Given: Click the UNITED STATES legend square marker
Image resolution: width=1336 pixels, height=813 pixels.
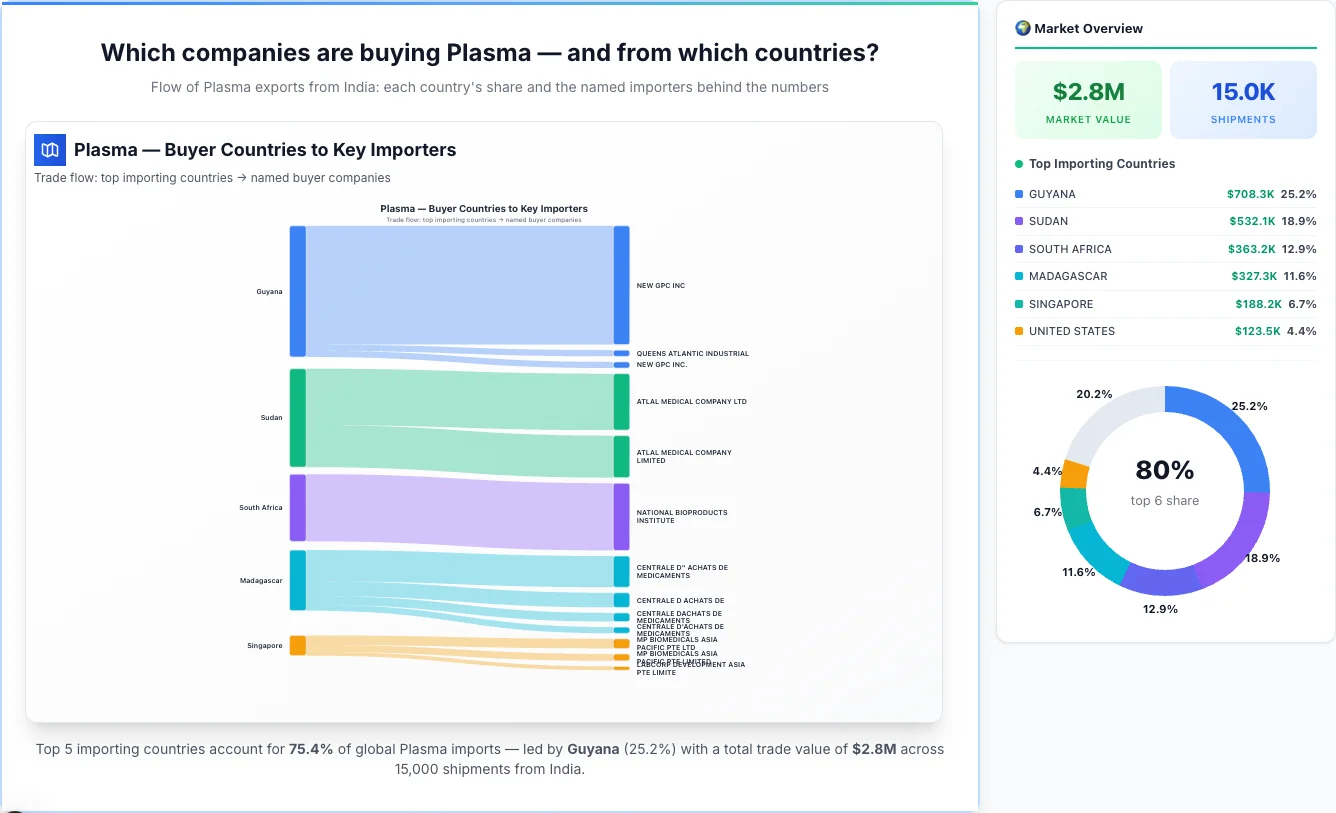Looking at the screenshot, I should [1018, 331].
